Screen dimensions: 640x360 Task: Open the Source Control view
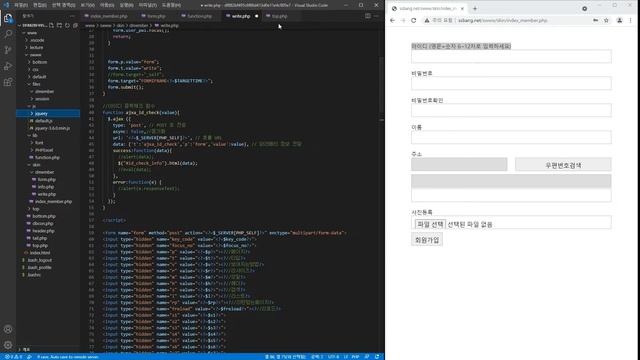point(8,50)
